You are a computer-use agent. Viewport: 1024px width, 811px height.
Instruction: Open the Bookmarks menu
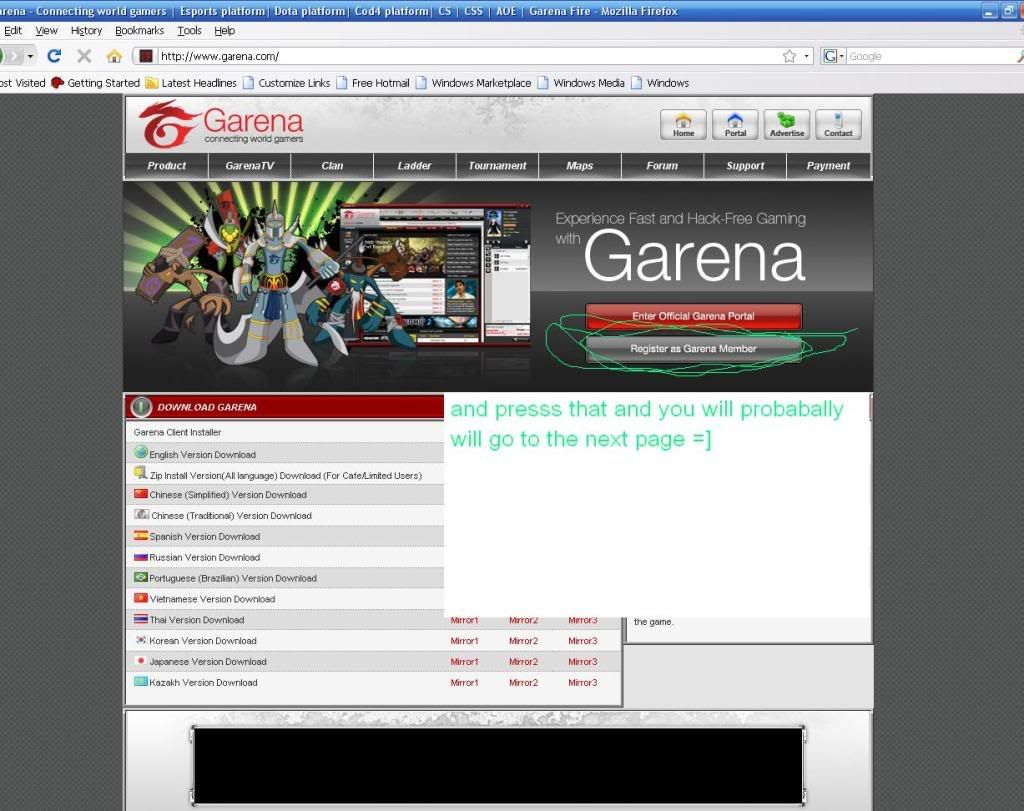point(139,31)
